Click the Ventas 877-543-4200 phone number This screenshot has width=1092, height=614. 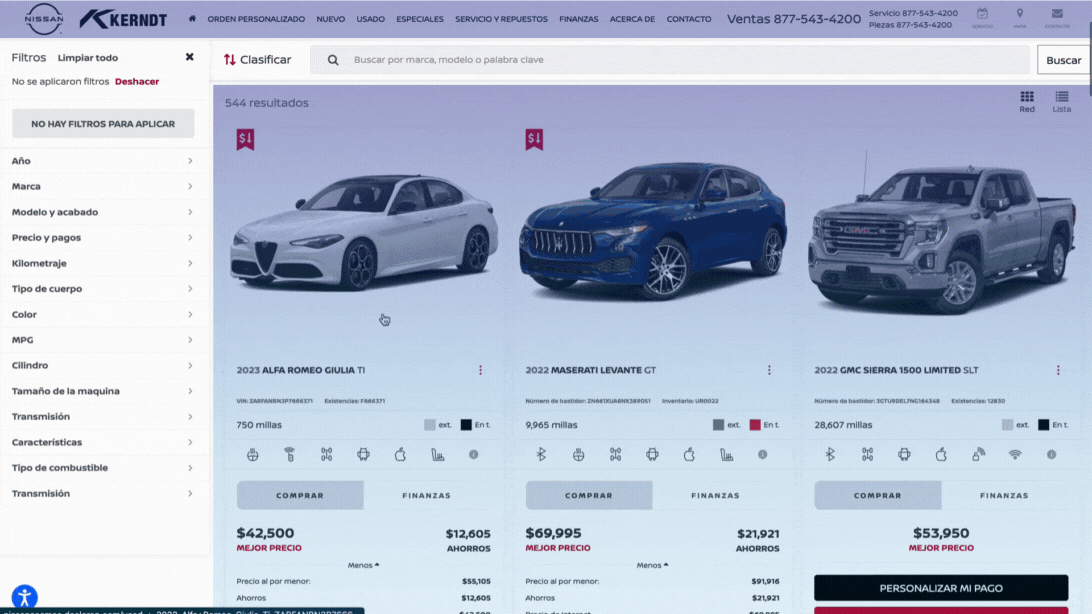pyautogui.click(x=794, y=19)
